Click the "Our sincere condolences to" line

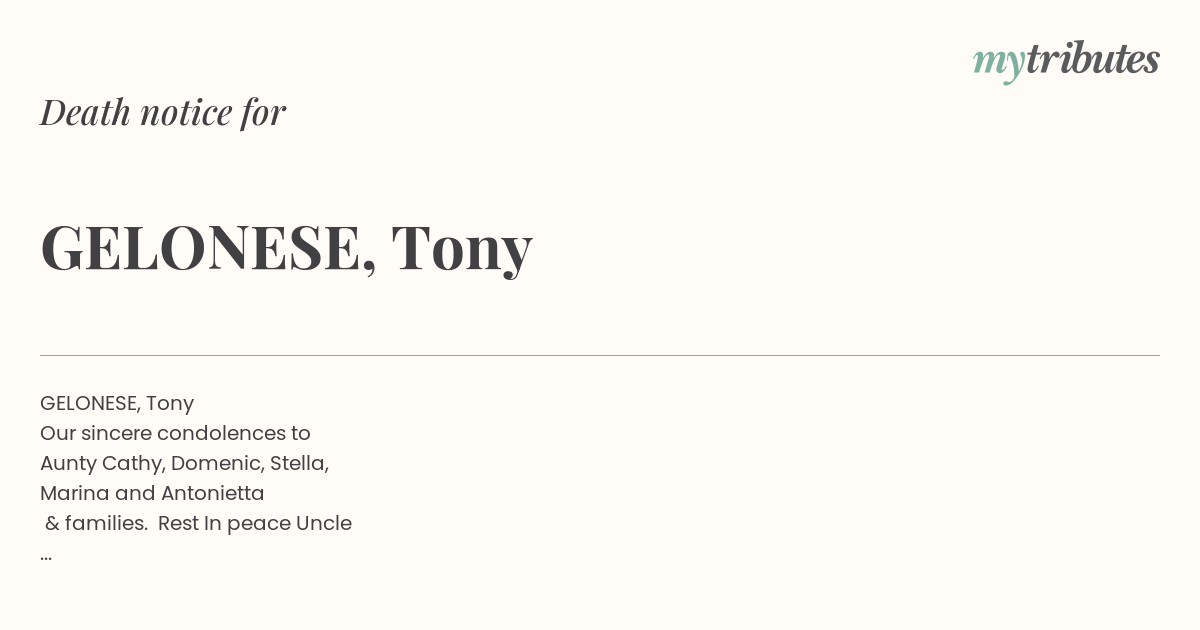[175, 433]
